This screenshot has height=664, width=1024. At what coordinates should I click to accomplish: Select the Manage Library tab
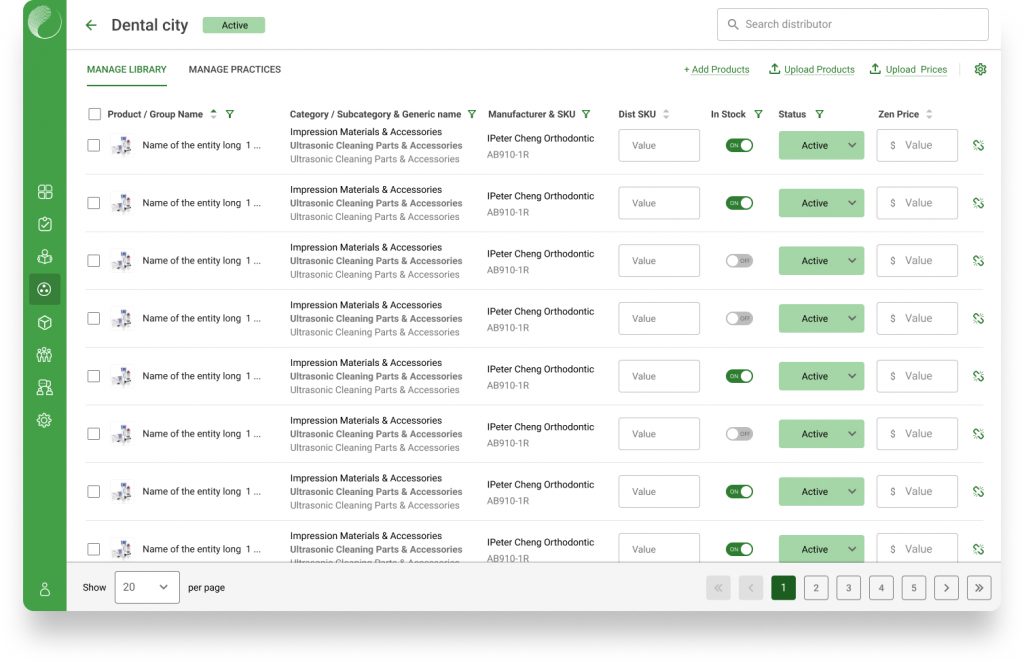click(x=126, y=69)
